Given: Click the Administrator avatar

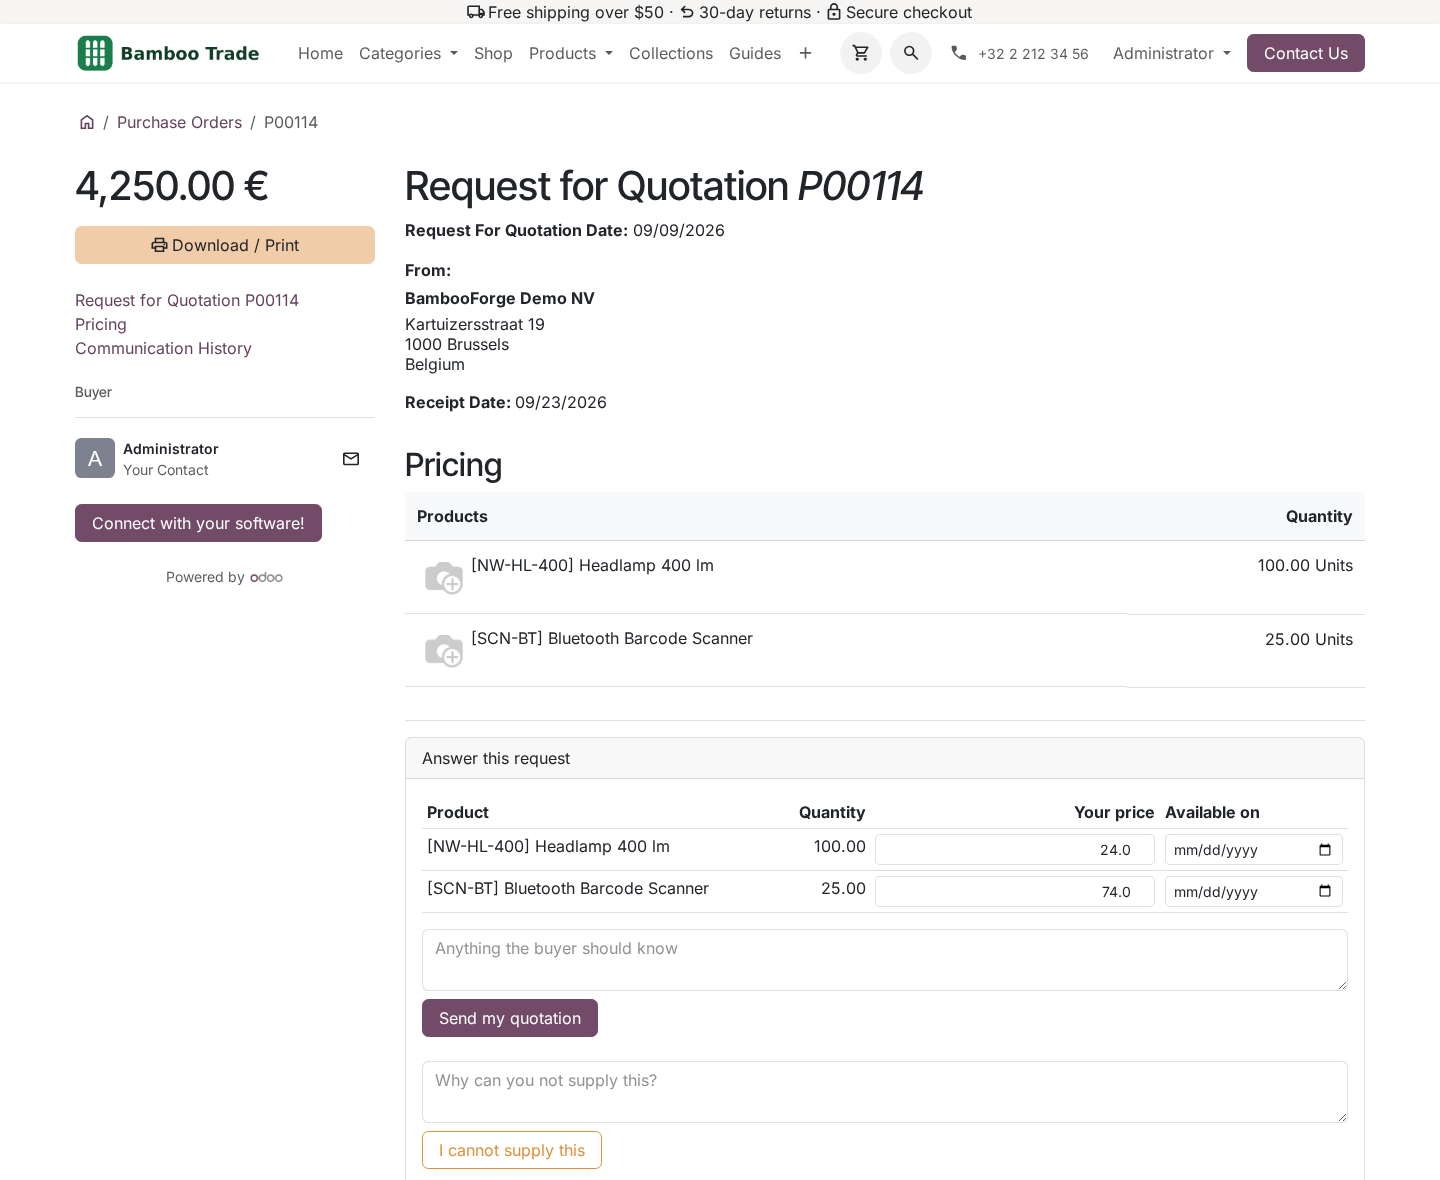Looking at the screenshot, I should coord(95,458).
